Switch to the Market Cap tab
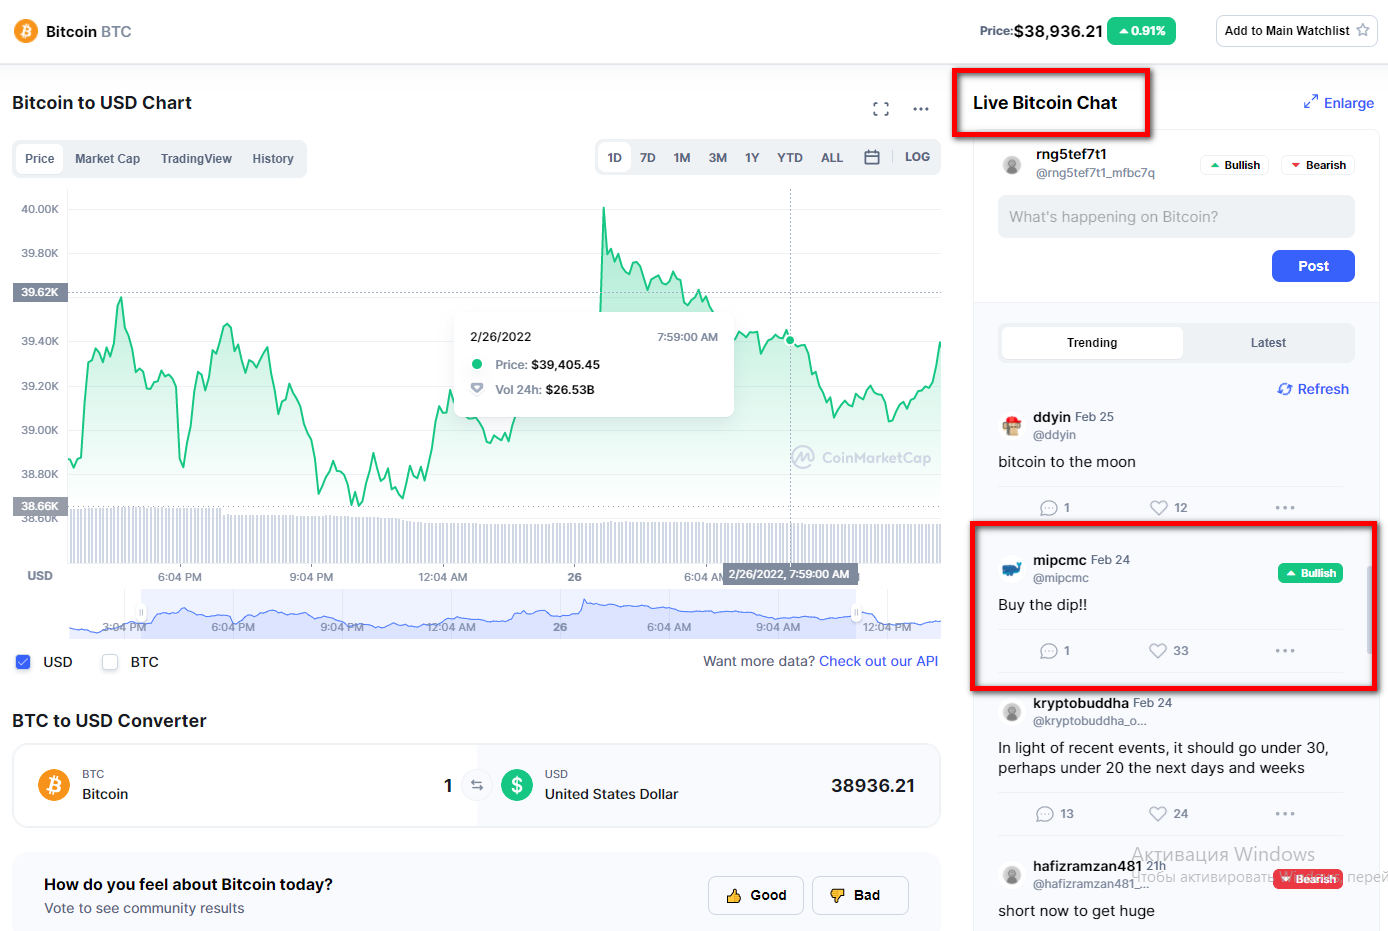 [107, 159]
